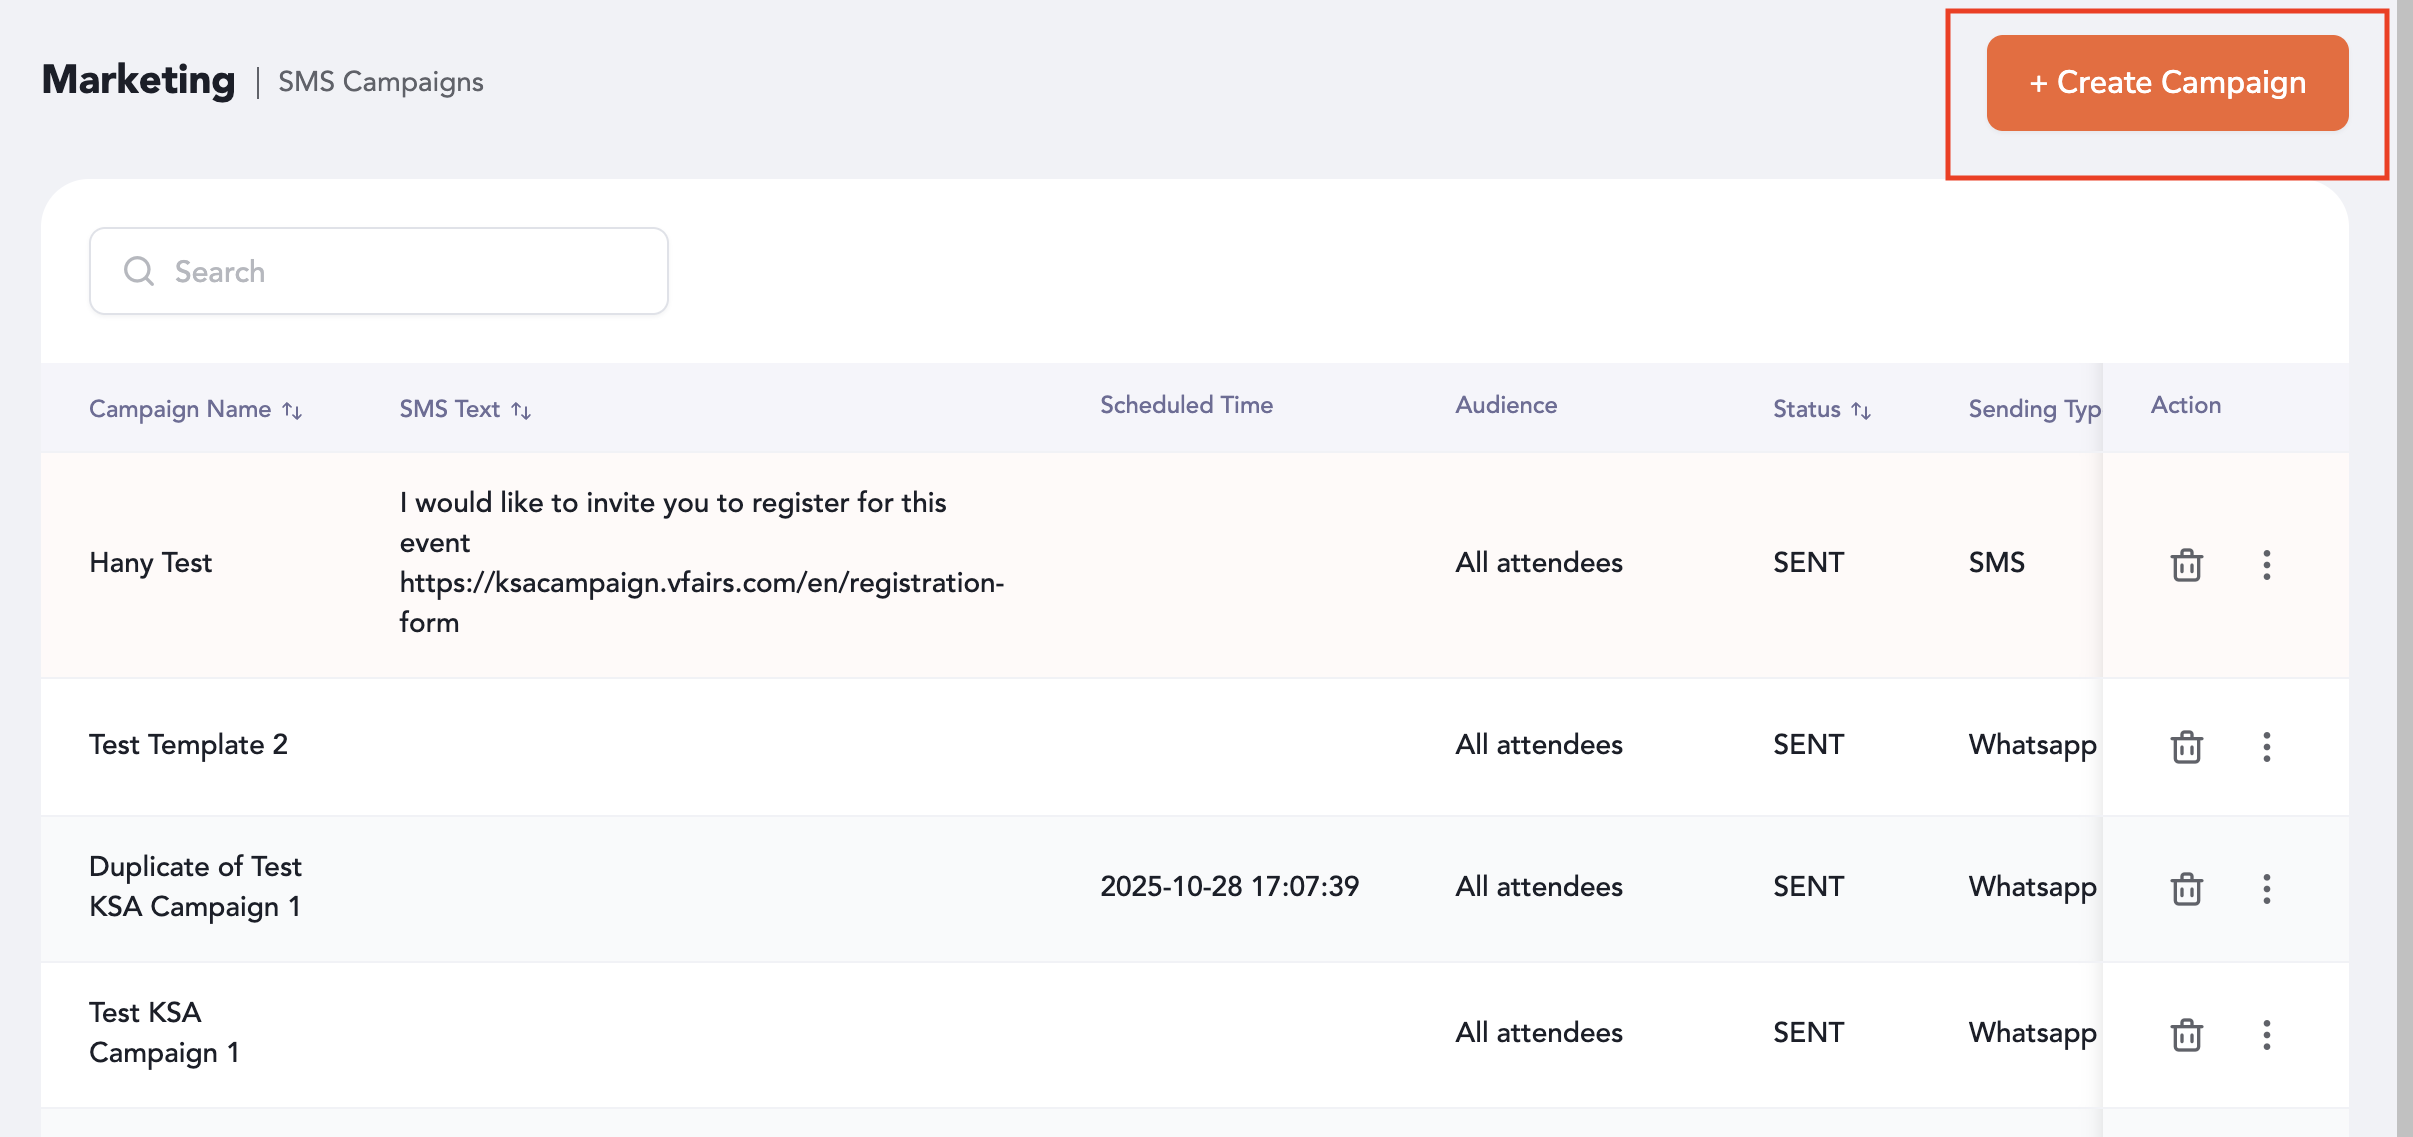The image size is (2413, 1137).
Task: Sort by Campaign Name column
Action: [x=292, y=410]
